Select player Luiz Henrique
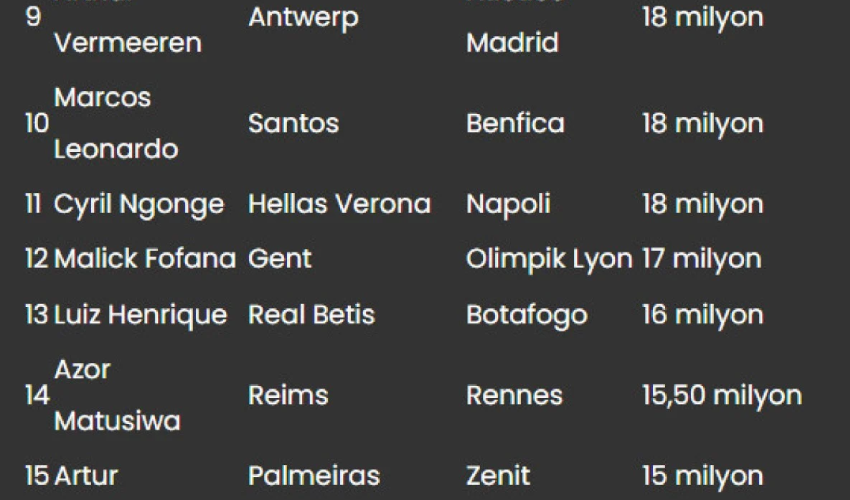 140,315
